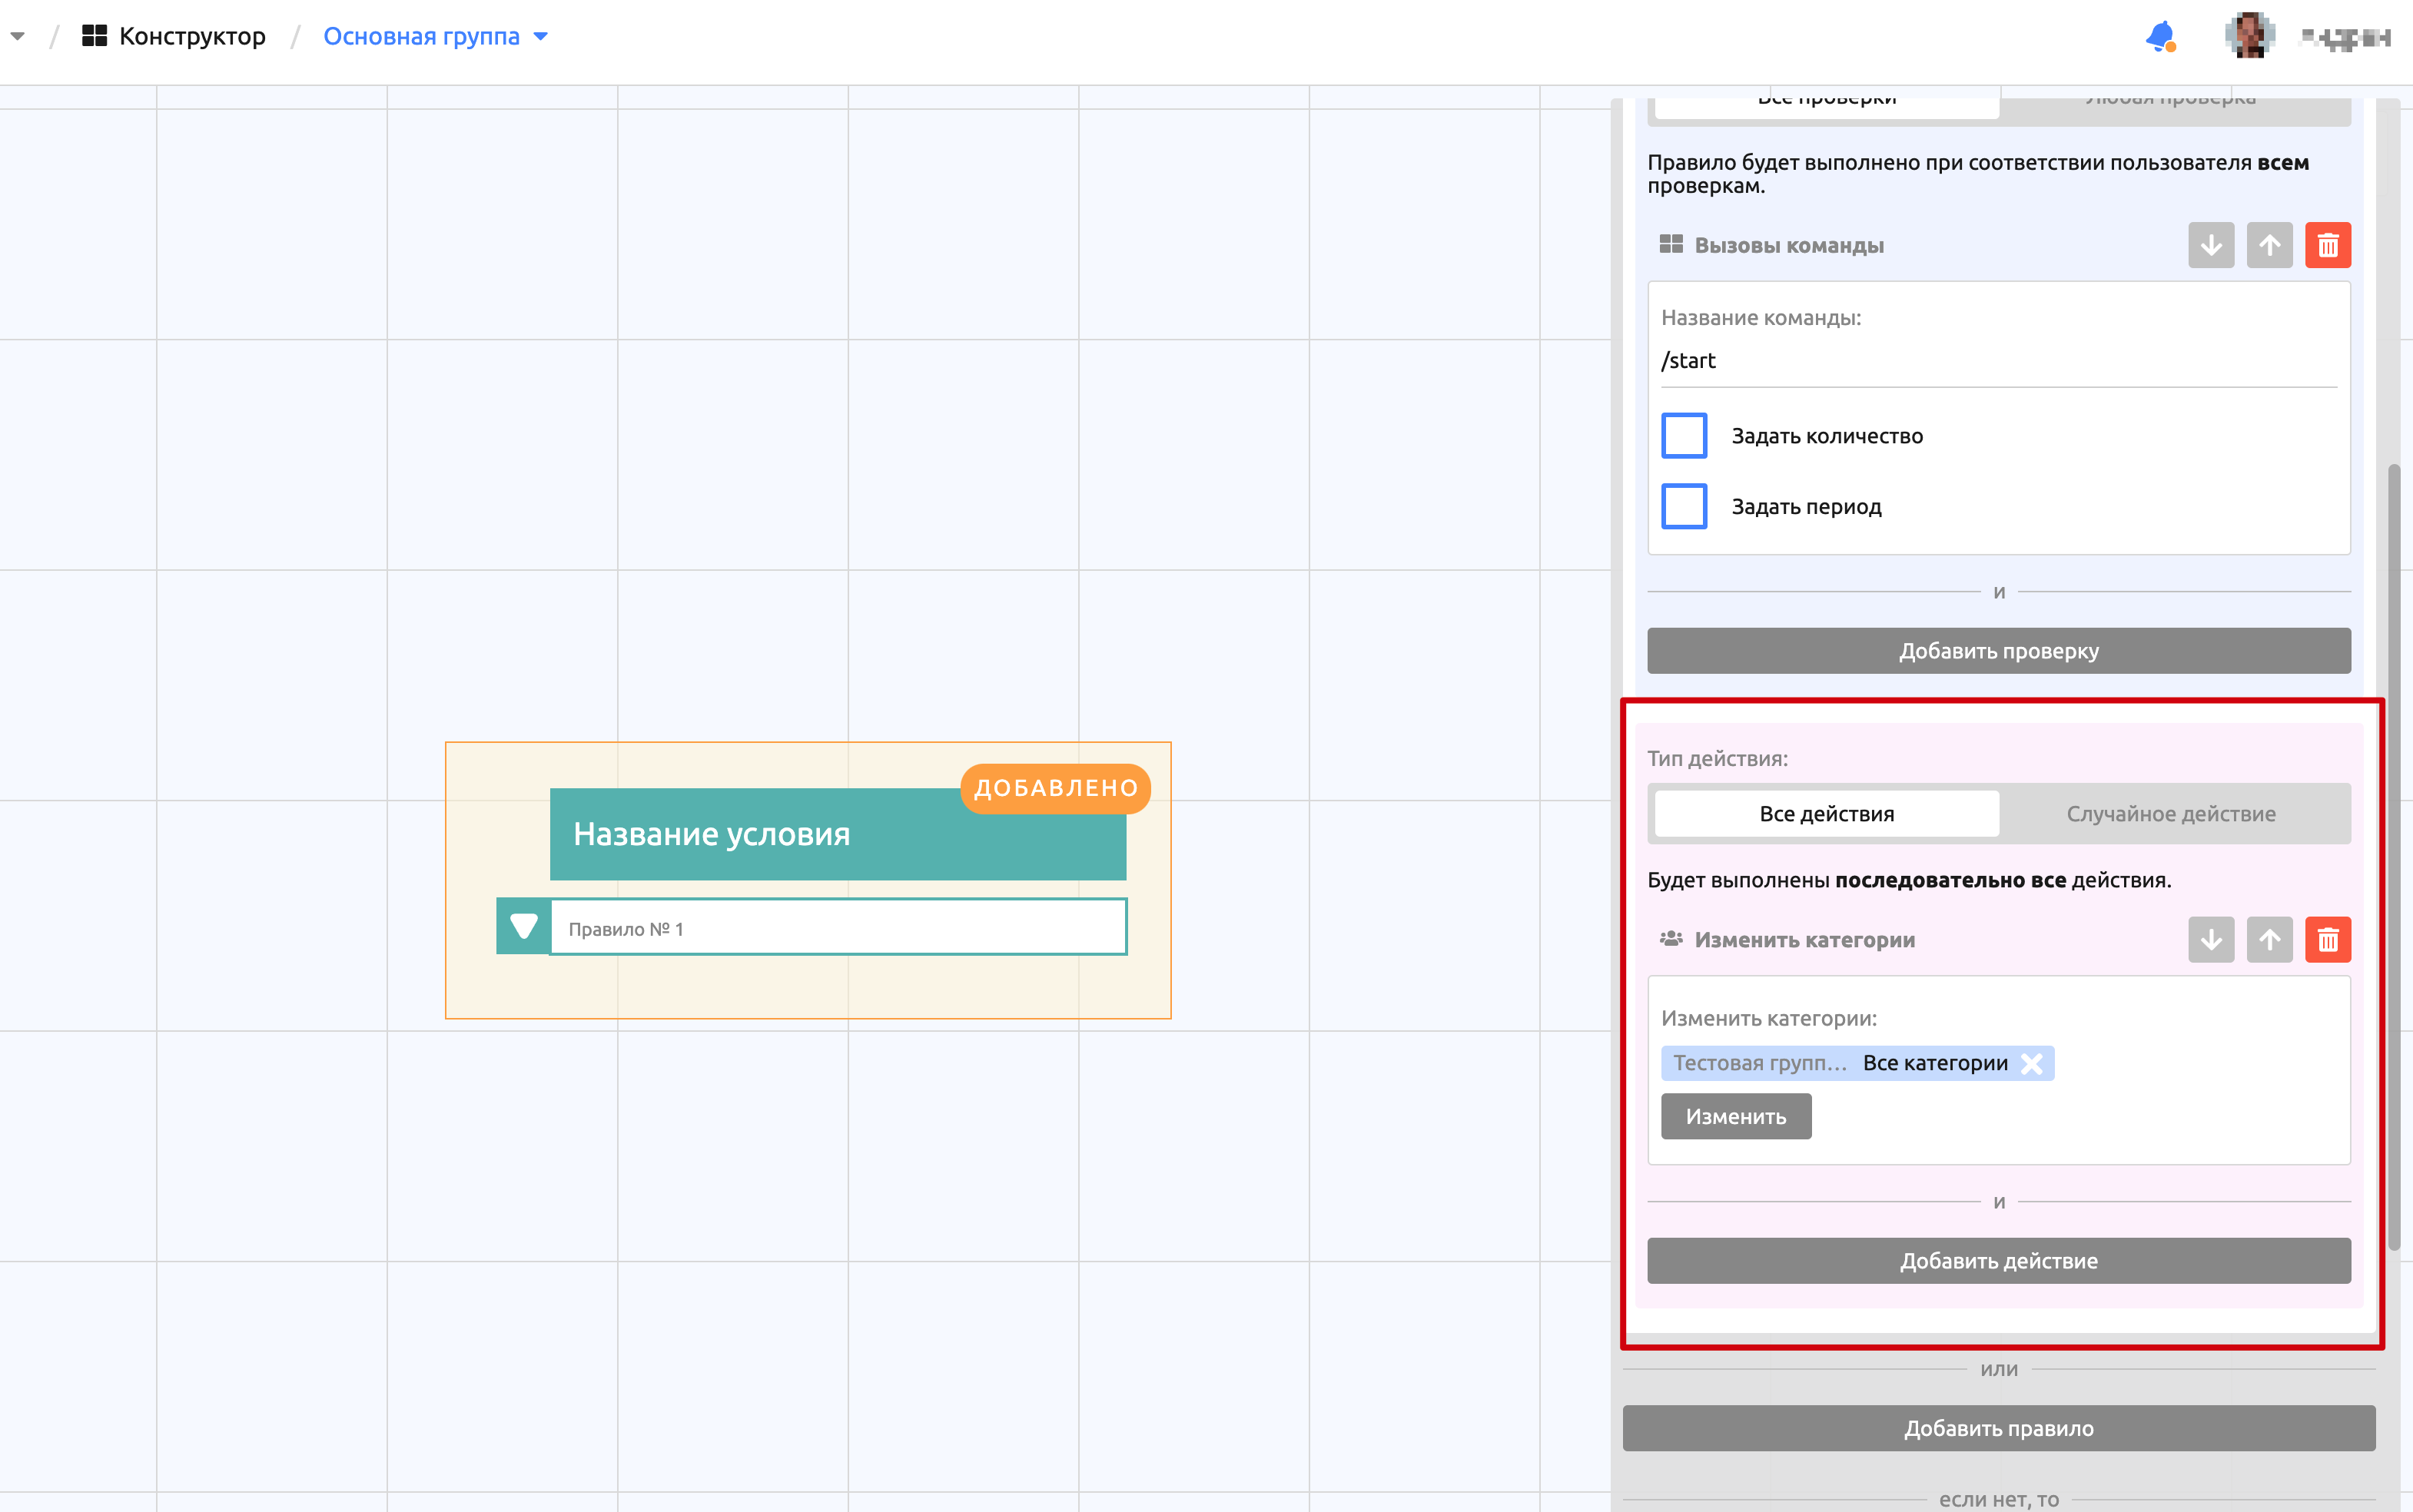Delete the Вызовы команды check

(x=2328, y=245)
